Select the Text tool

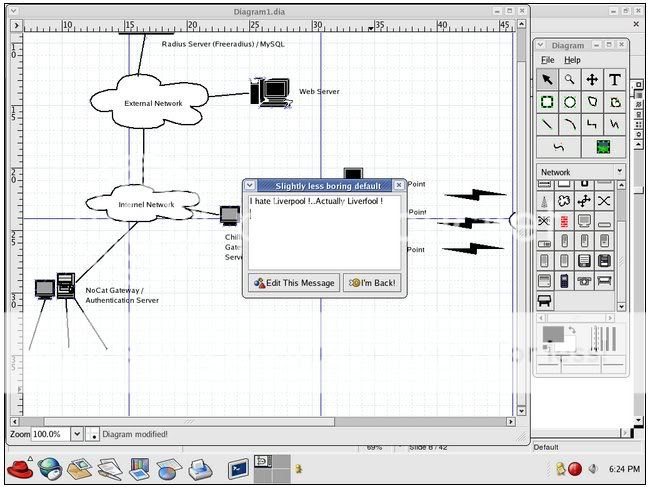615,79
